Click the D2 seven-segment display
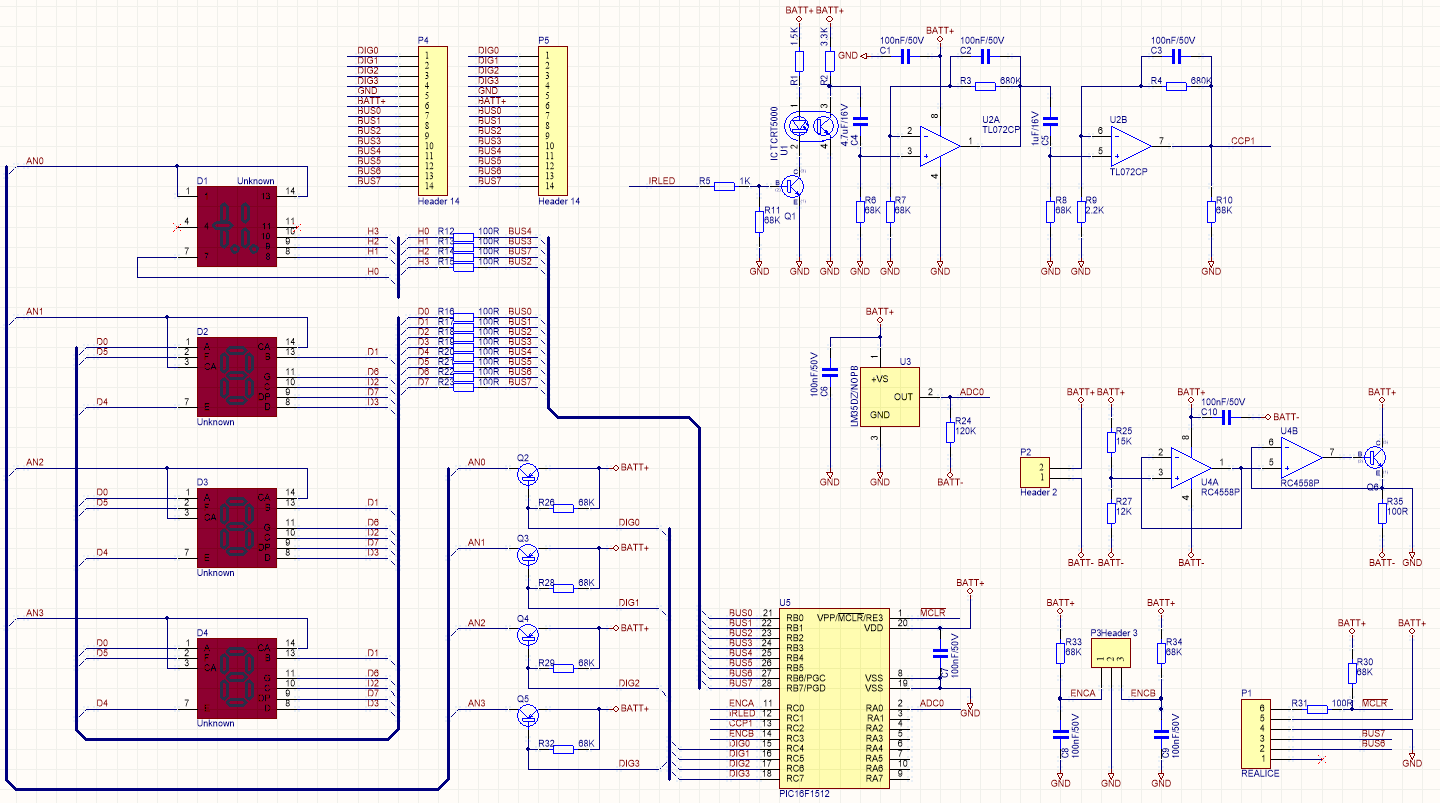The width and height of the screenshot is (1440, 803). (235, 377)
